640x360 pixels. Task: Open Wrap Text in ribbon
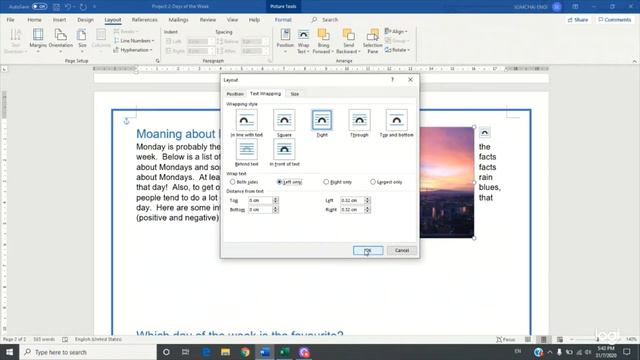coord(303,41)
